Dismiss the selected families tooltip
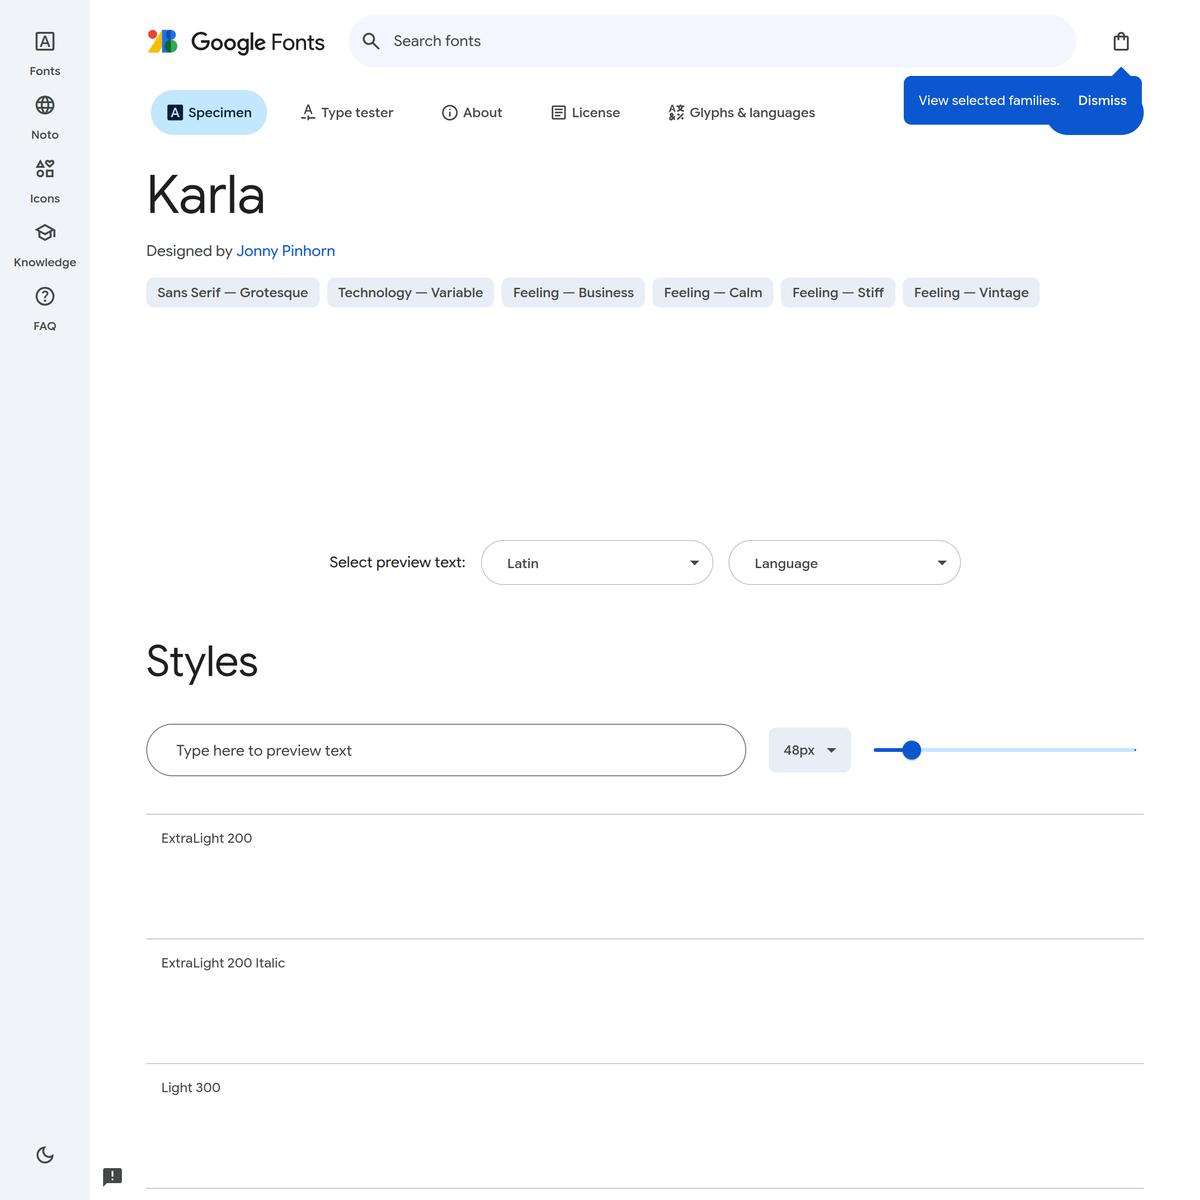The width and height of the screenshot is (1200, 1200). 1102,101
